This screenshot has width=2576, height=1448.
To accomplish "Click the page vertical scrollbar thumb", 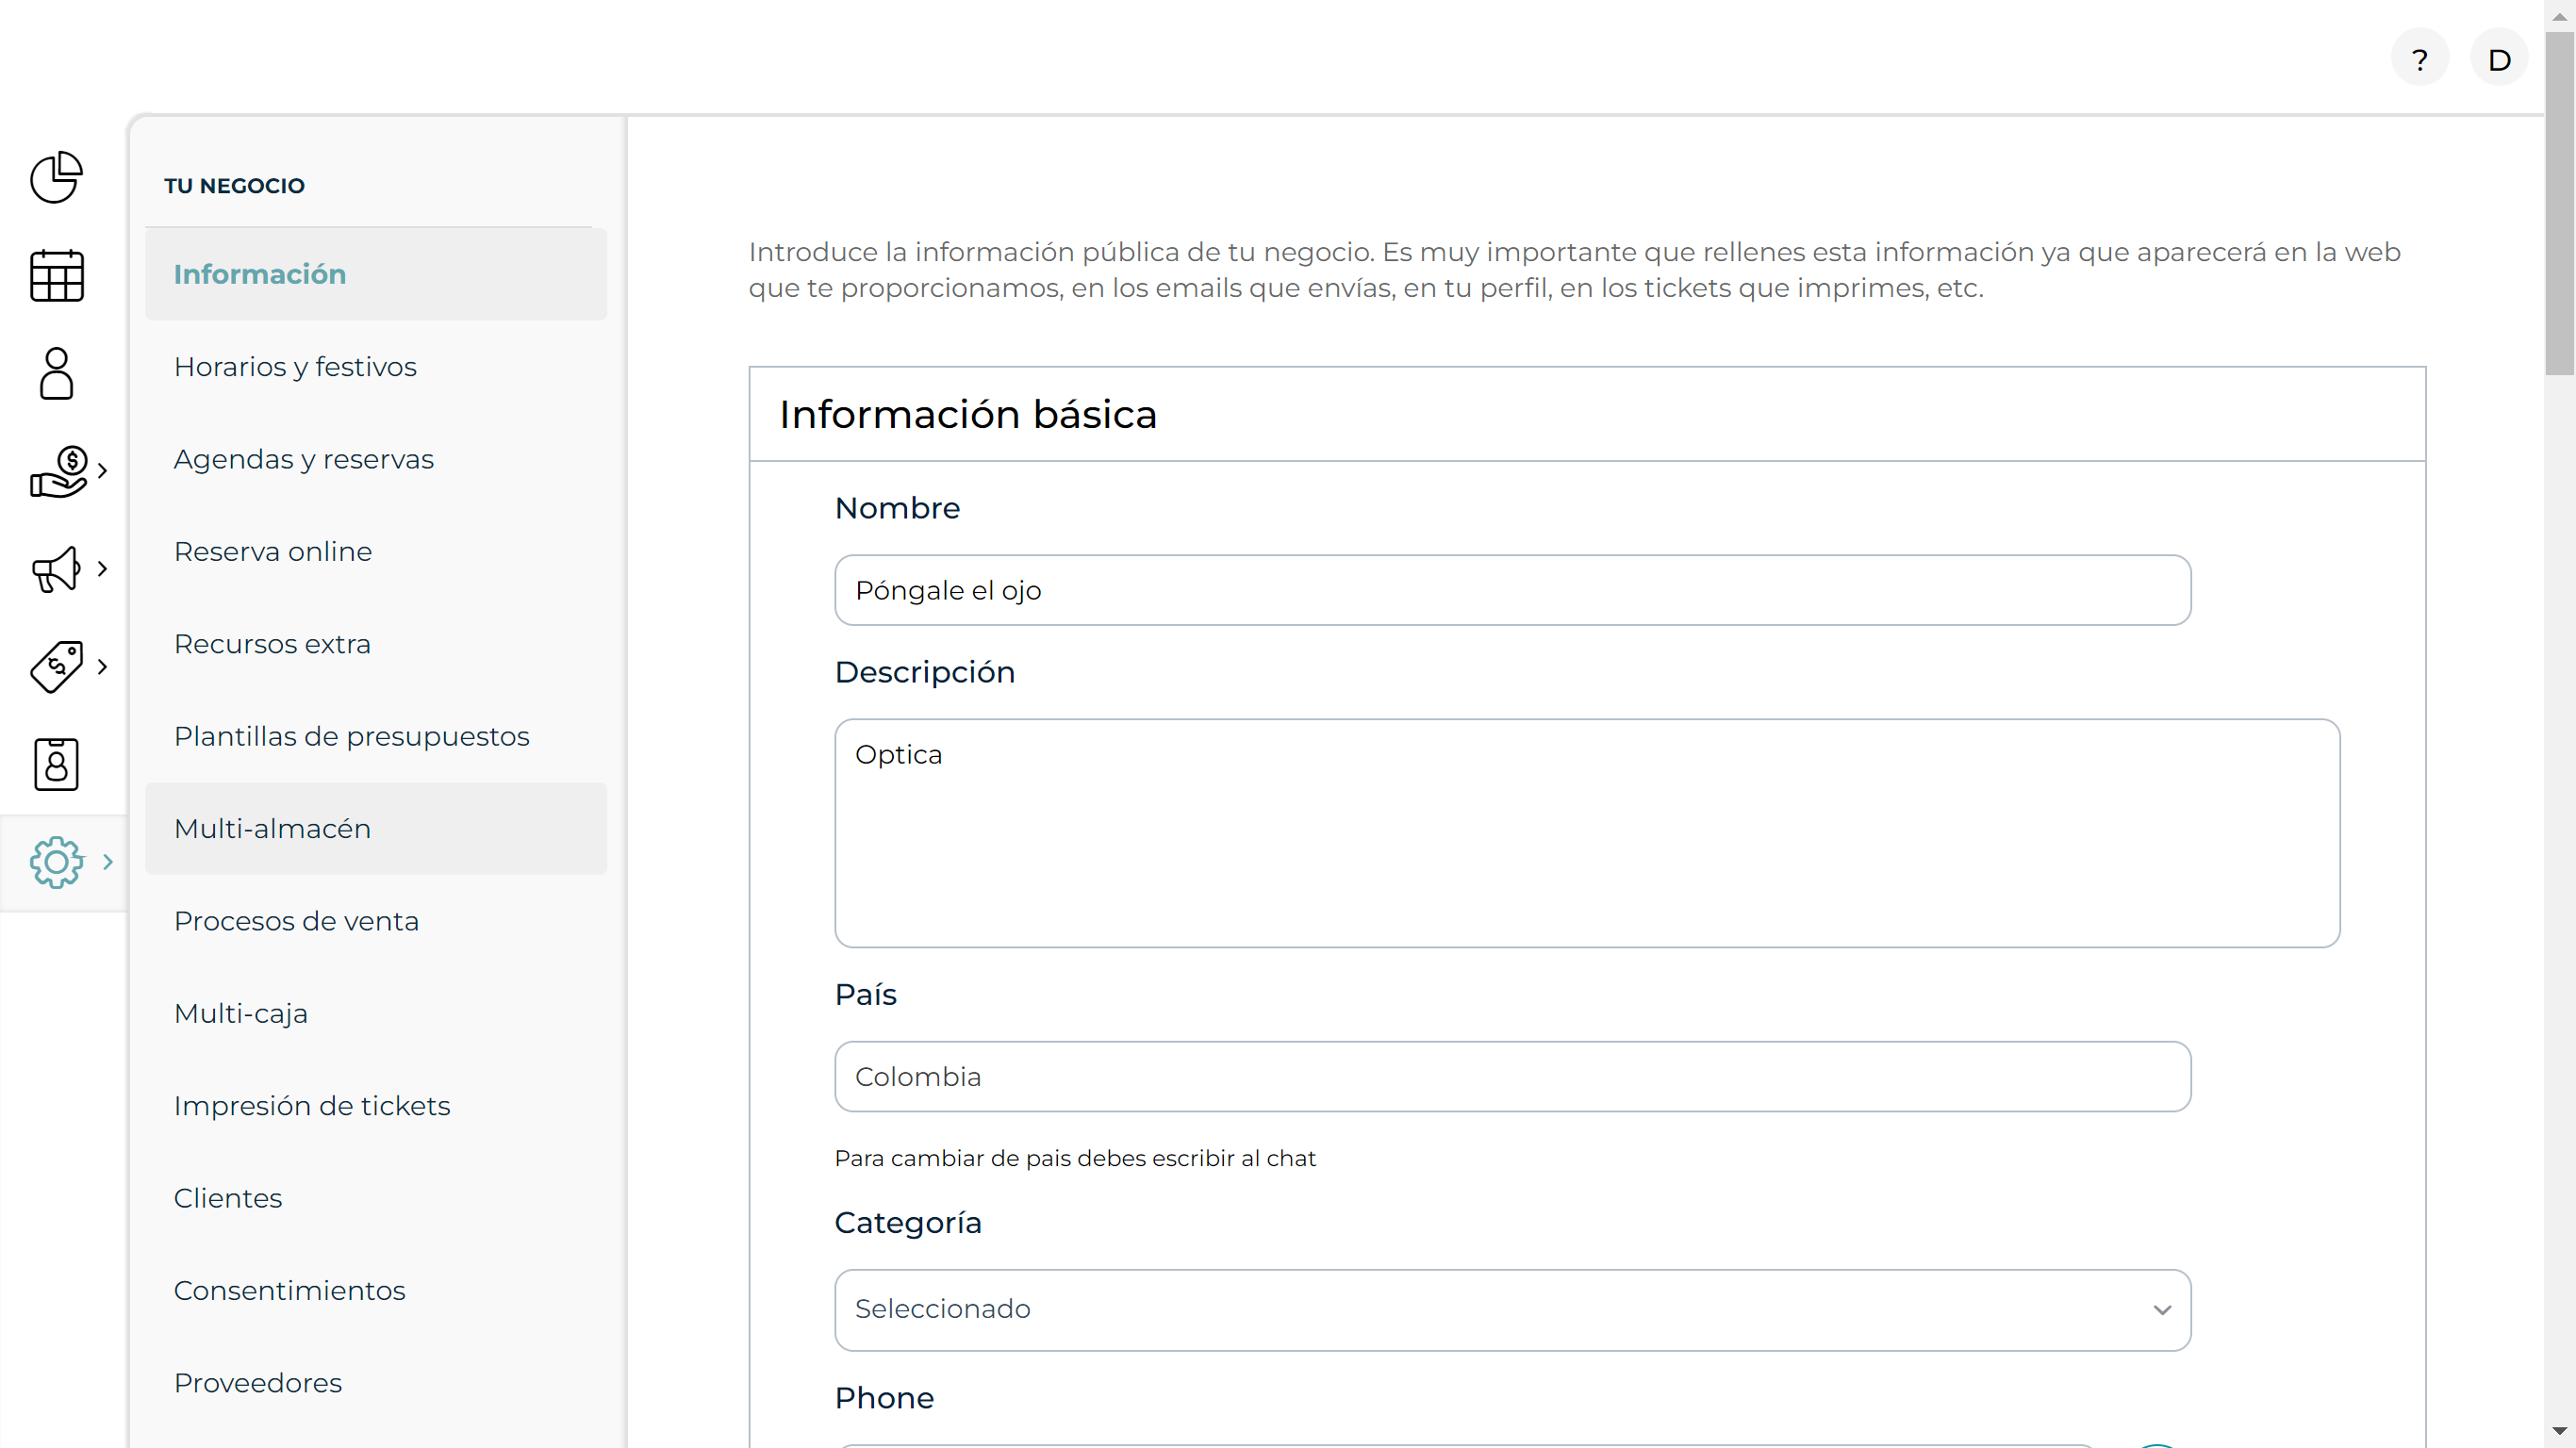I will [x=2560, y=203].
